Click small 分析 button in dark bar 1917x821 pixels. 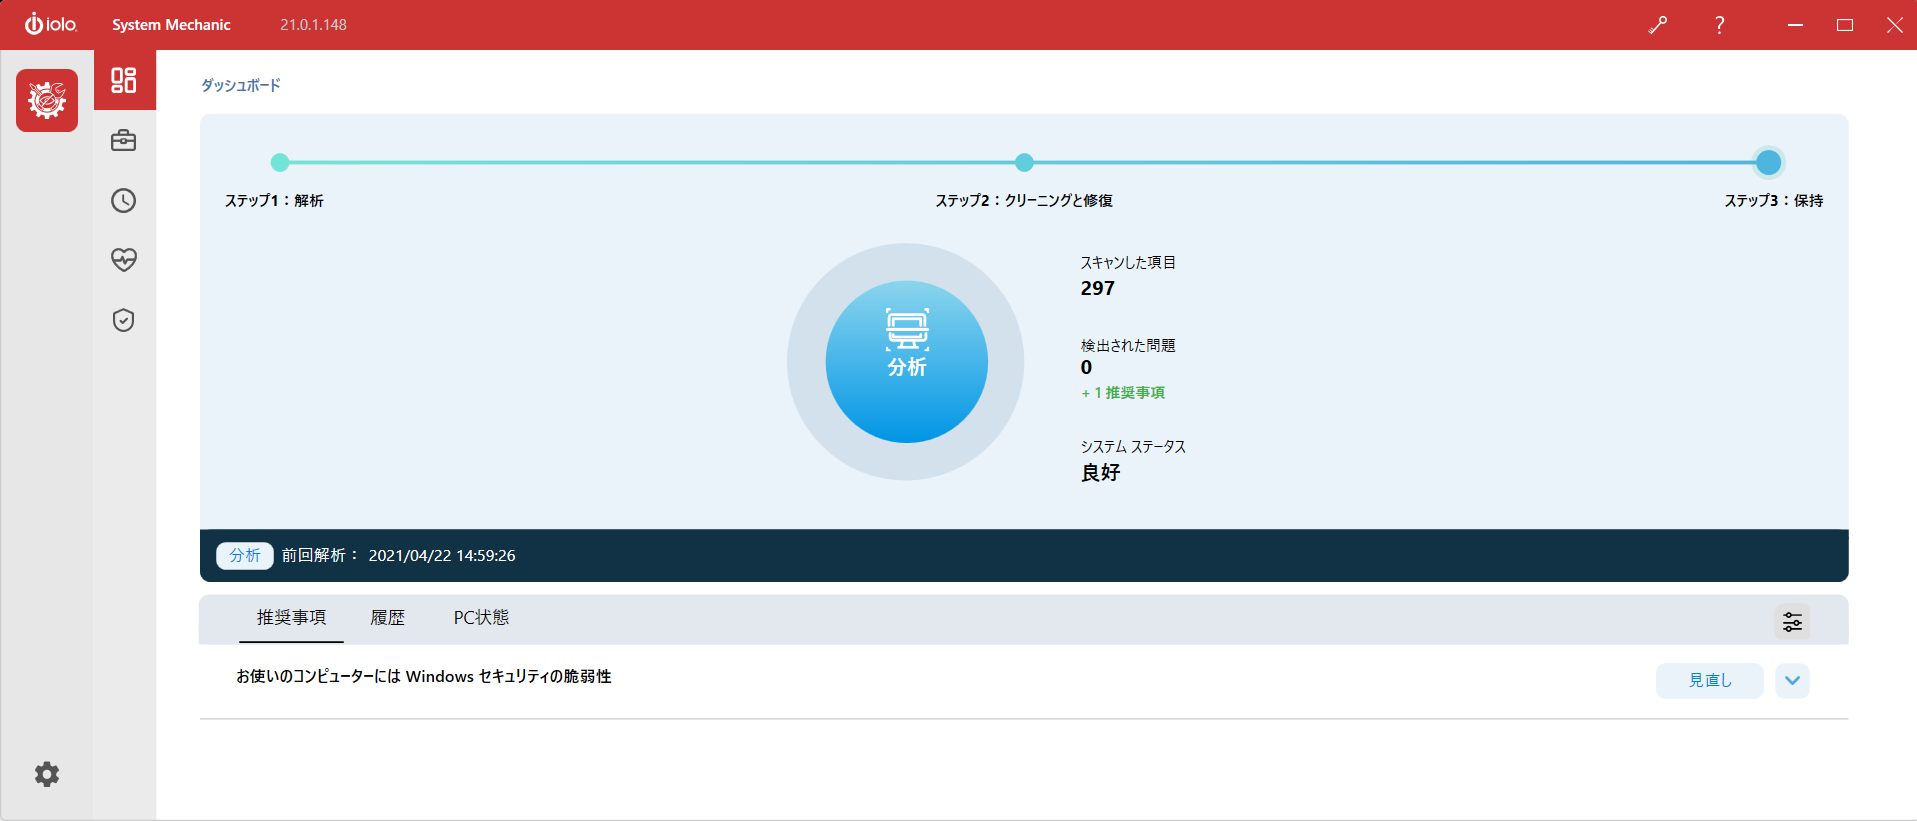click(245, 555)
